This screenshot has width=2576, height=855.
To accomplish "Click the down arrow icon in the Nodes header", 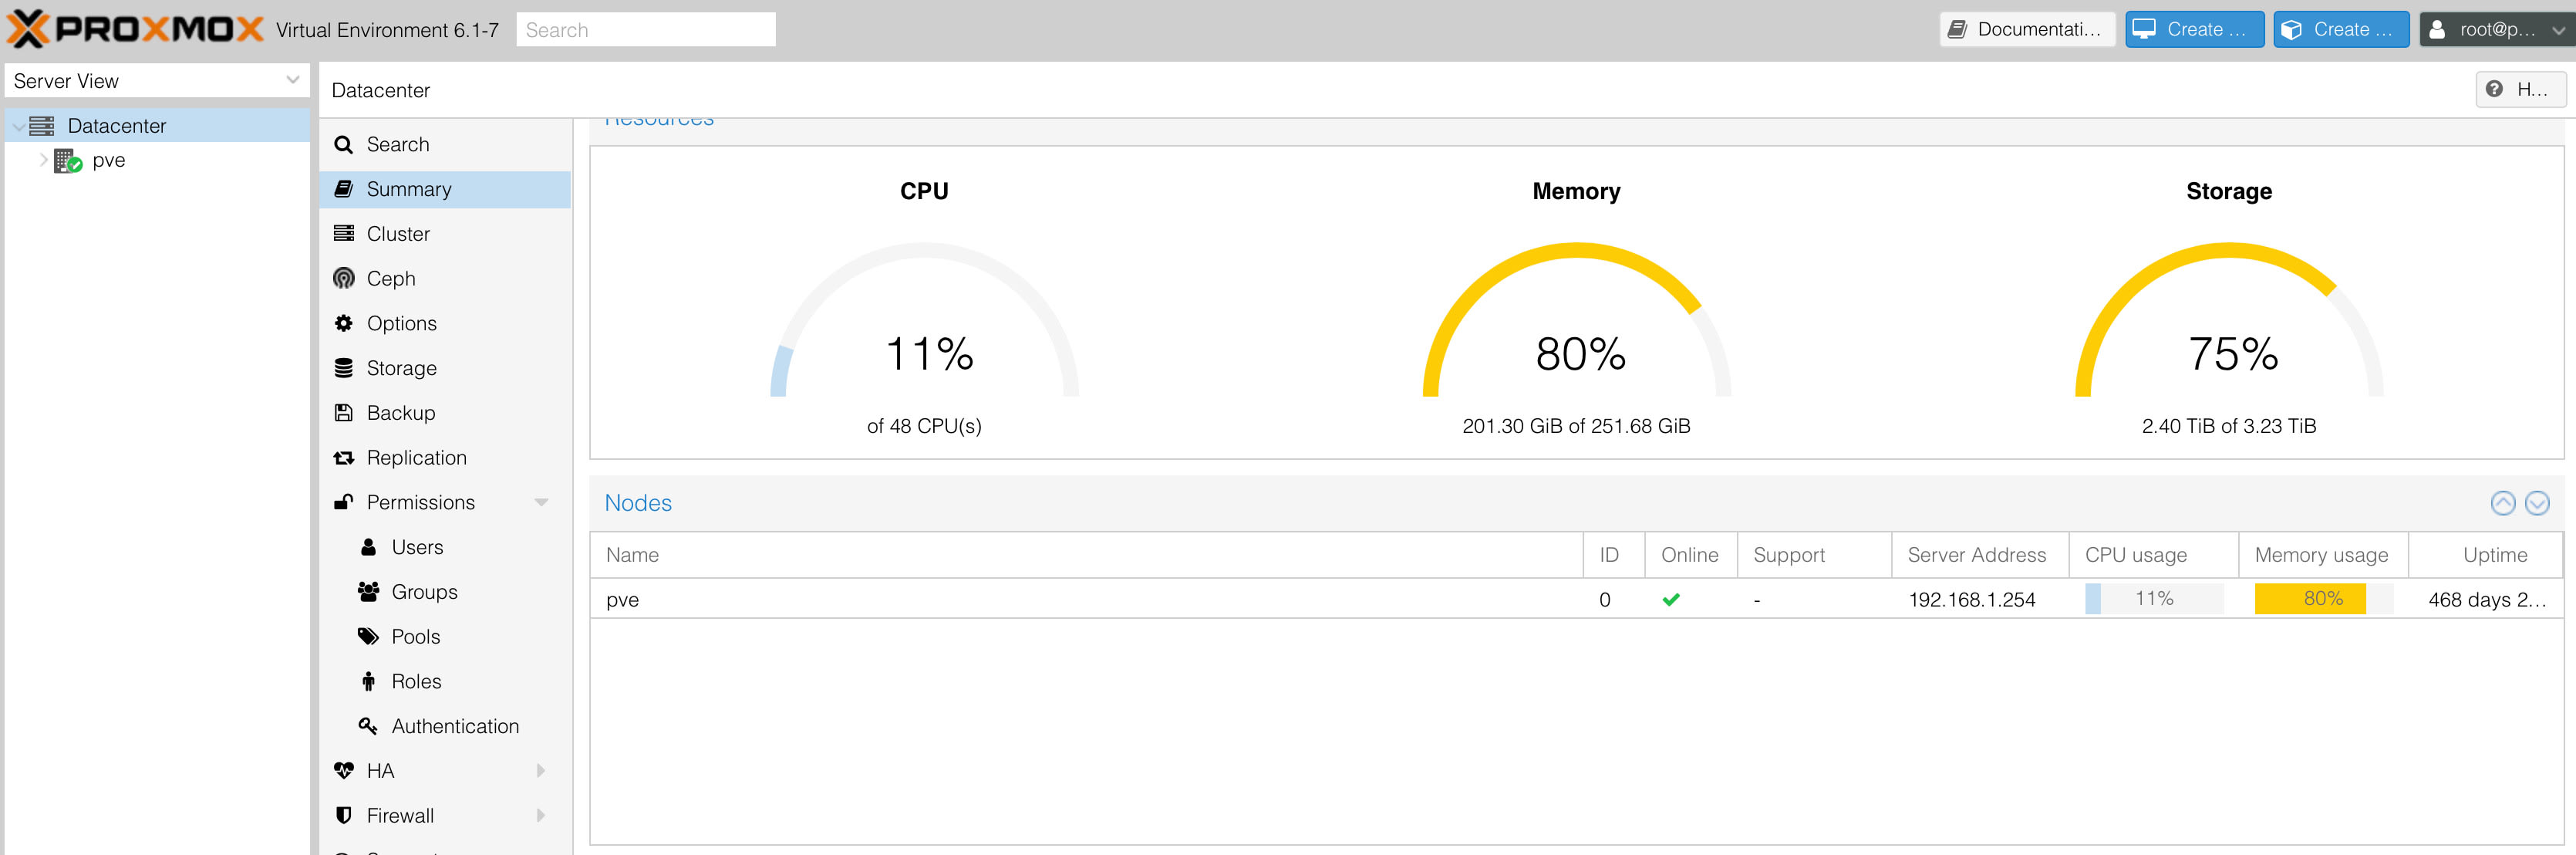I will (2537, 503).
